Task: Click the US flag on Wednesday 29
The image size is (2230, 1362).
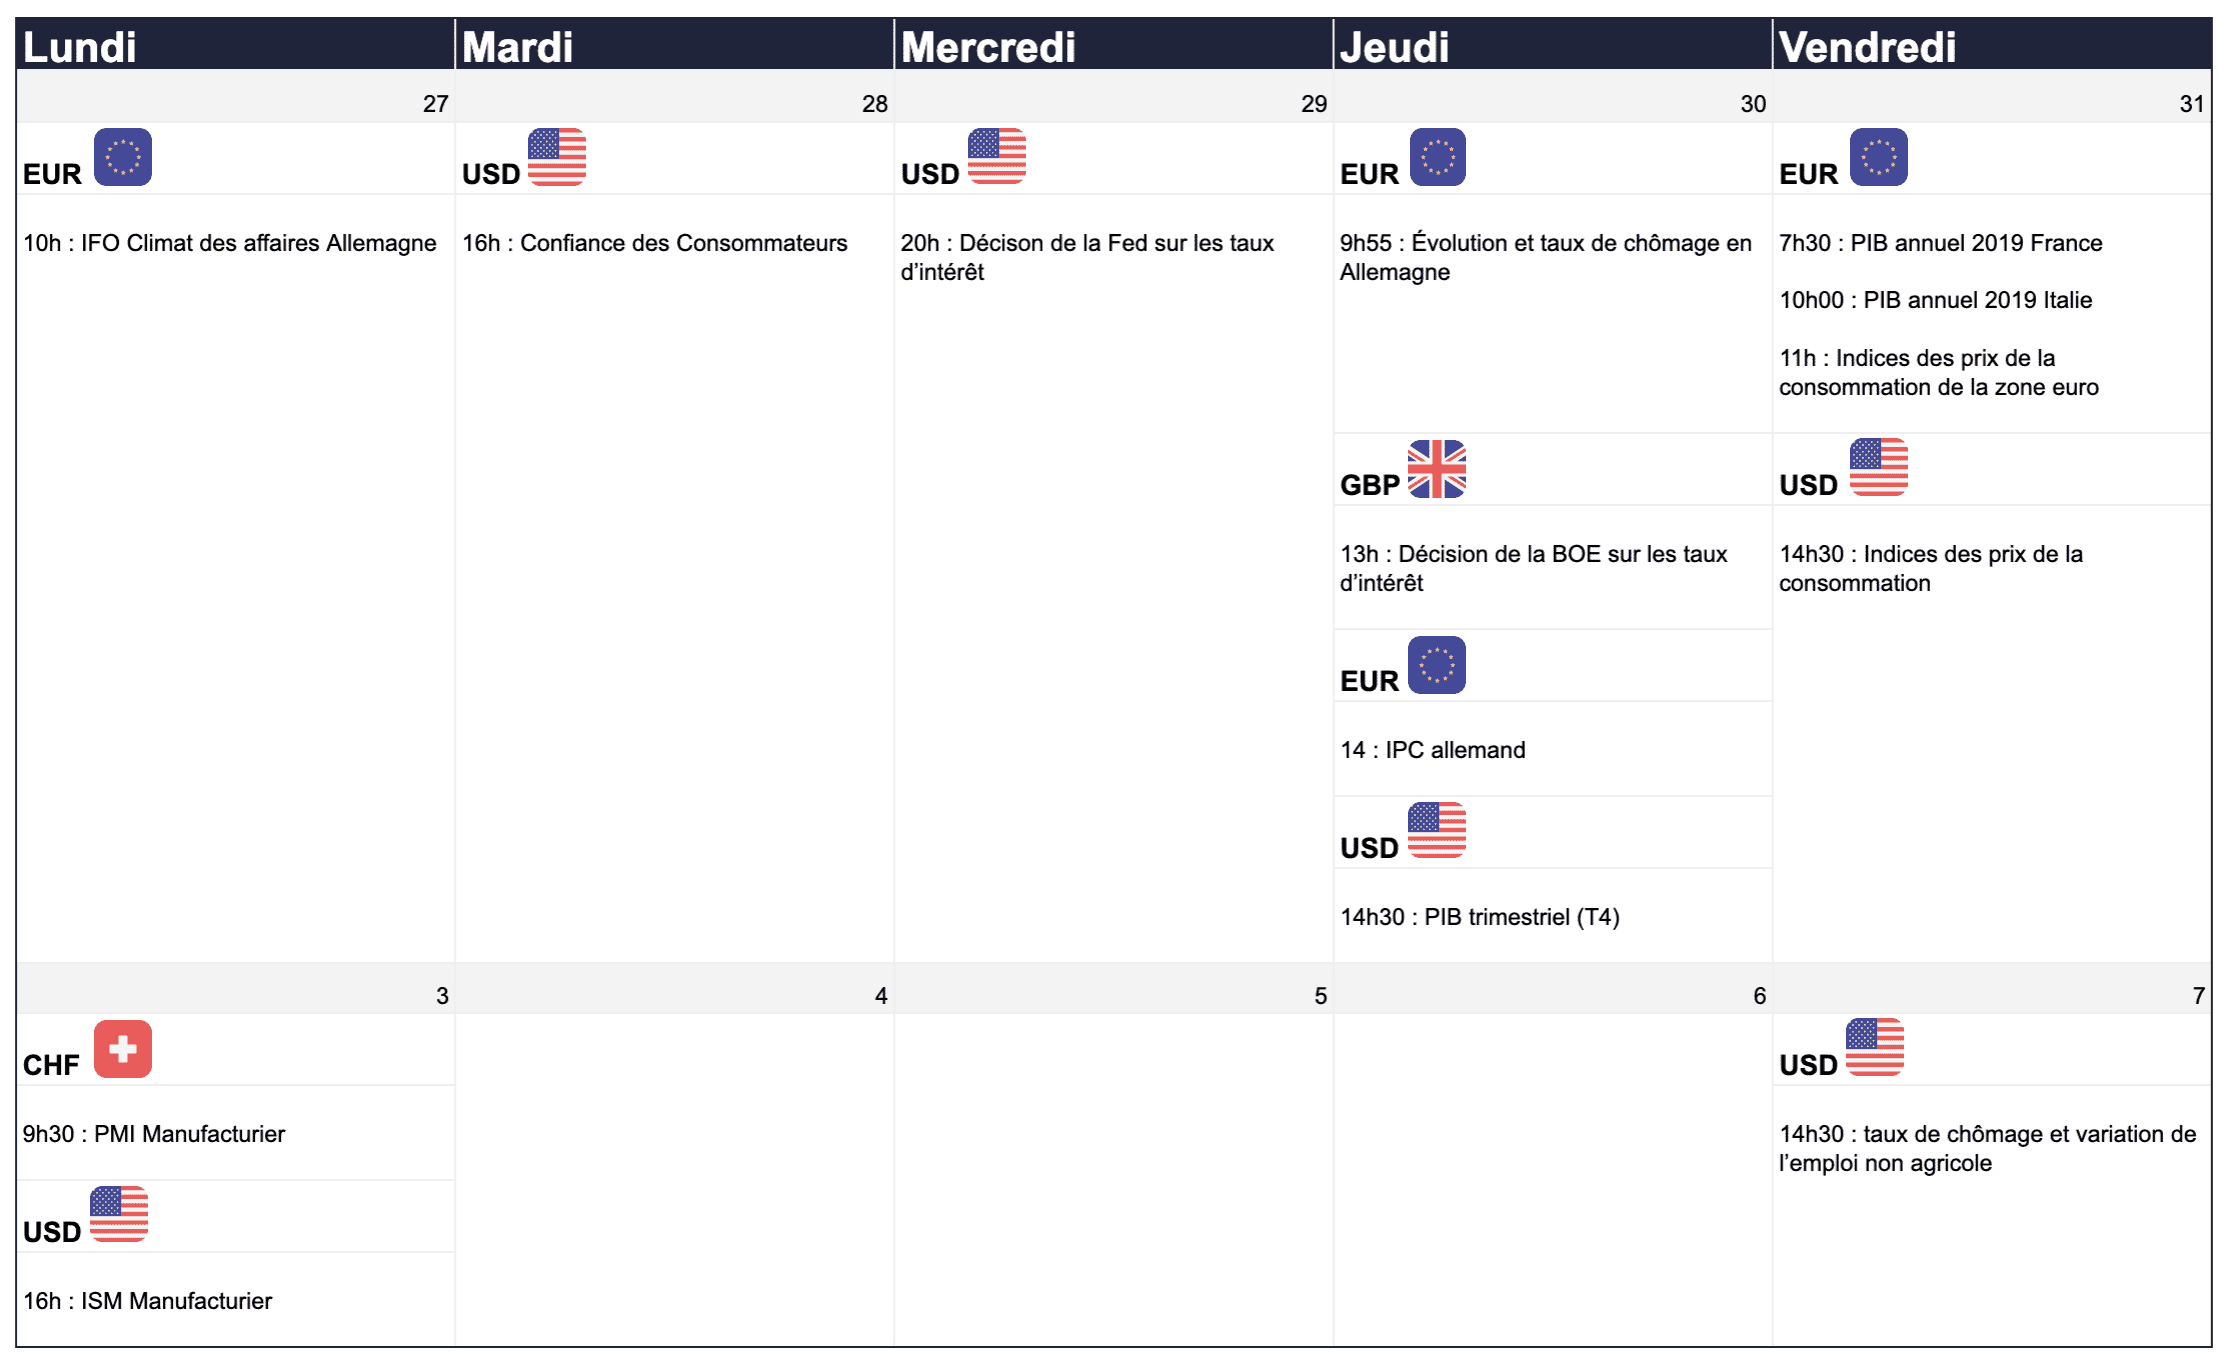Action: 997,157
